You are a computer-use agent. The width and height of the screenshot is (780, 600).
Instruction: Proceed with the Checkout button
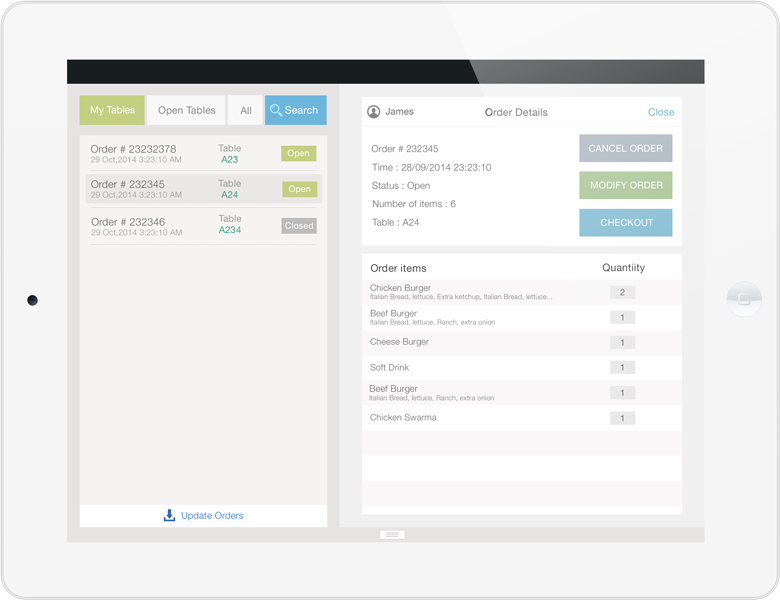625,222
